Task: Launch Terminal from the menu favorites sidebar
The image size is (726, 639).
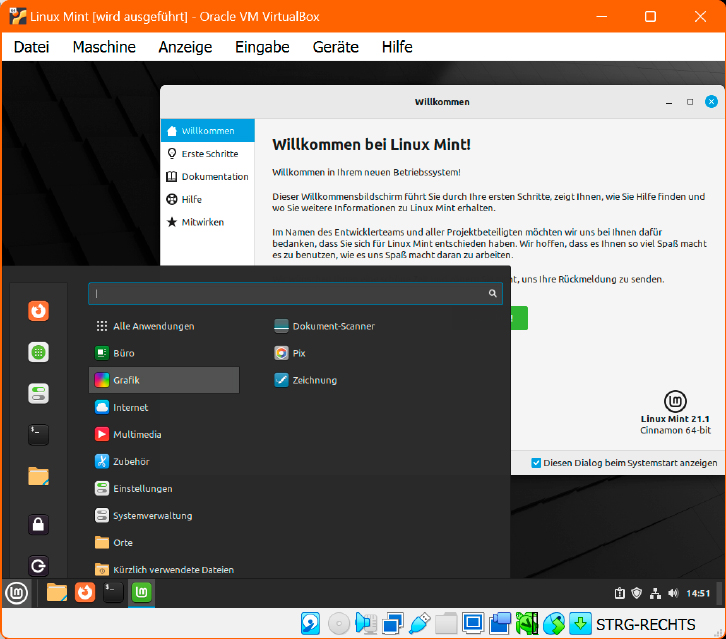Action: coord(38,435)
